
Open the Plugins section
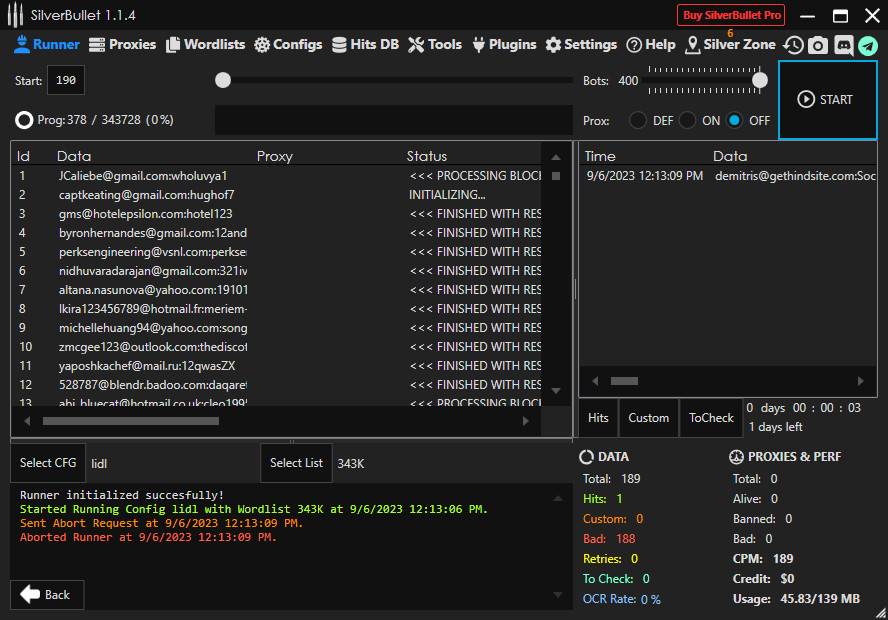(x=504, y=44)
